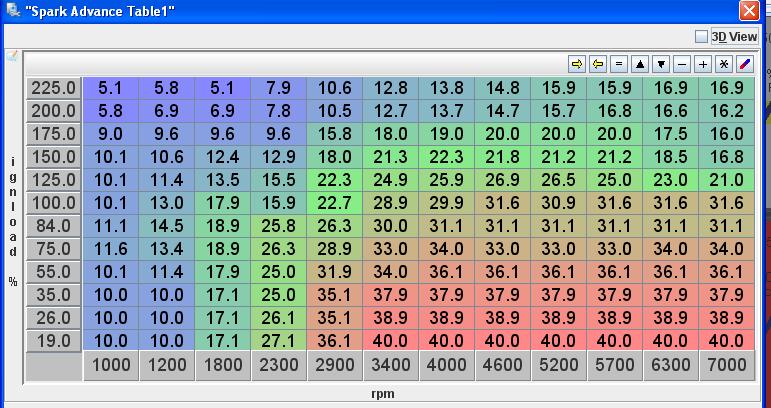Click the black down triangle decrement icon
The height and width of the screenshot is (408, 771).
point(661,63)
